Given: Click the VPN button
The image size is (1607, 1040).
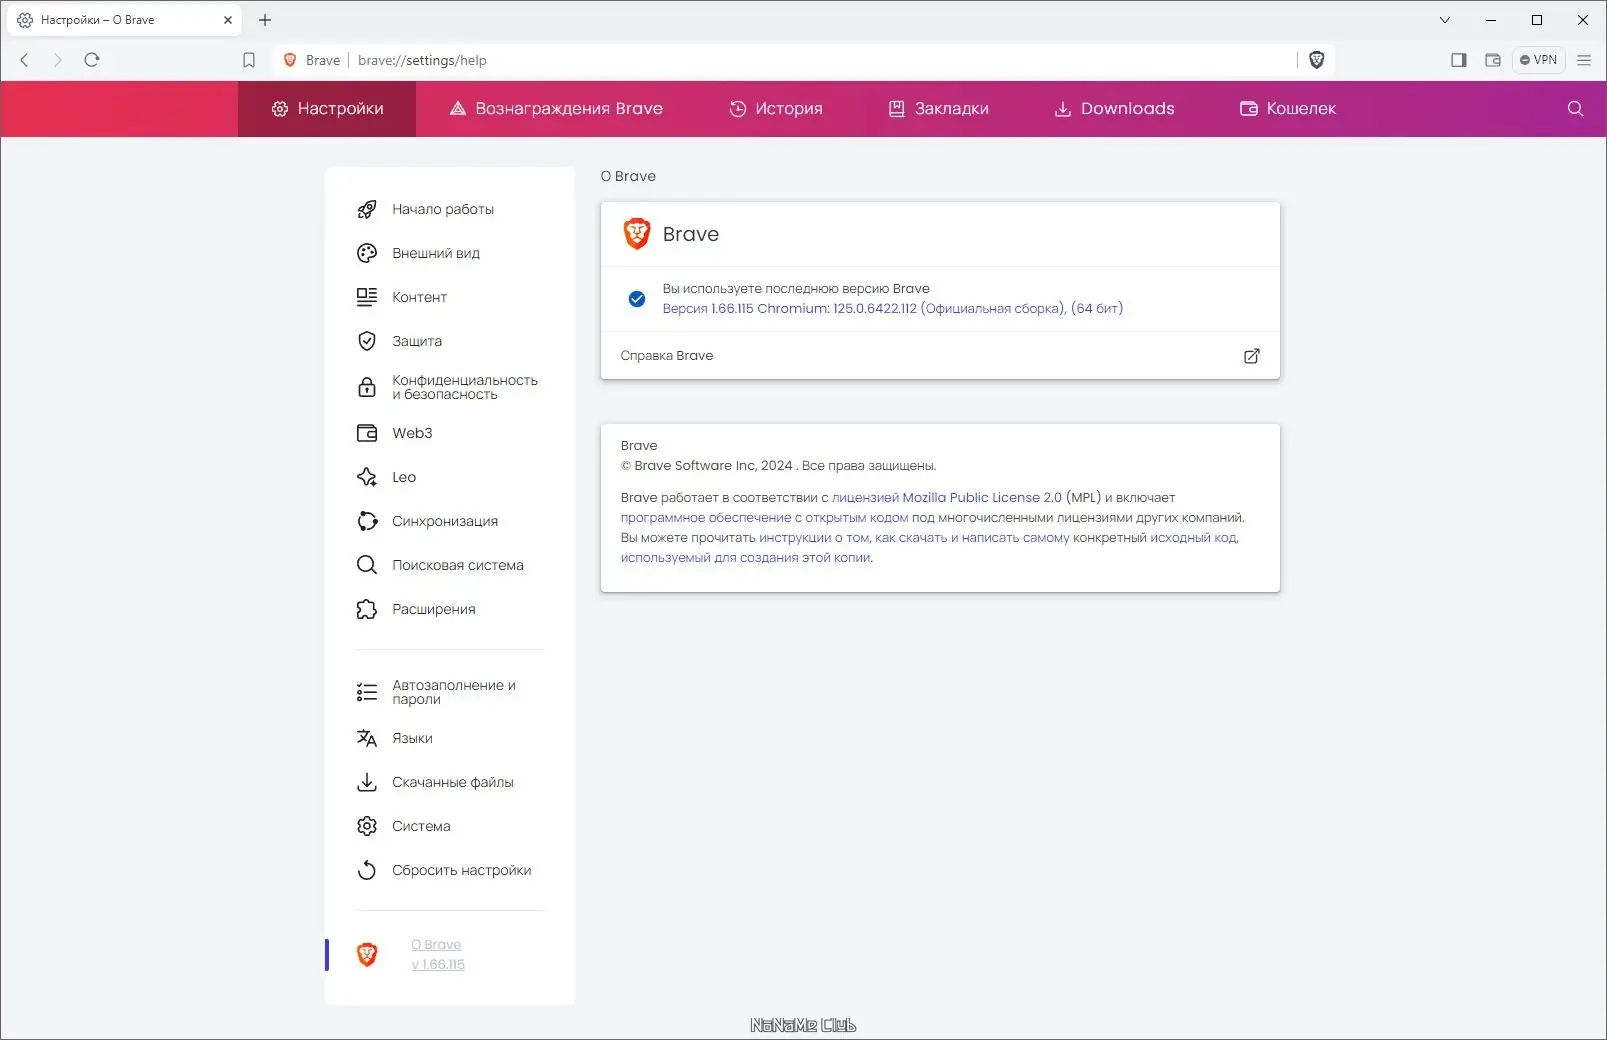Looking at the screenshot, I should point(1538,60).
